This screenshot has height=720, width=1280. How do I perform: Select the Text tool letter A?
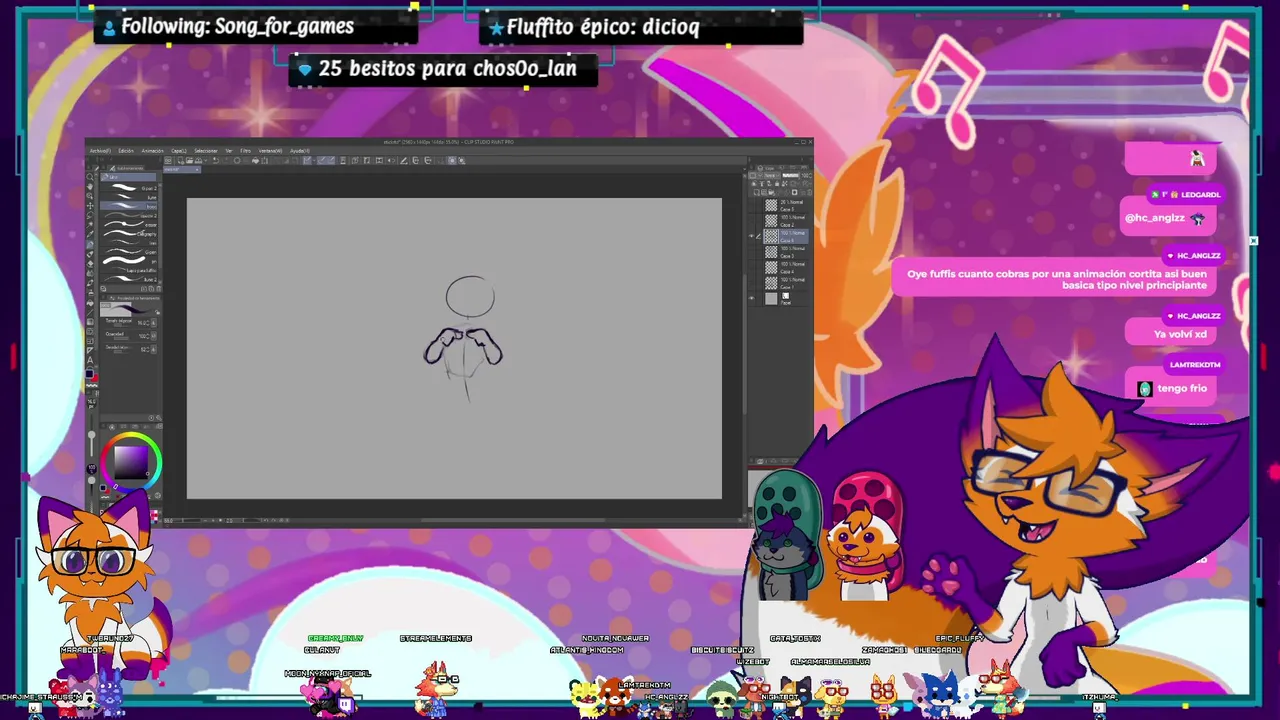click(x=90, y=360)
